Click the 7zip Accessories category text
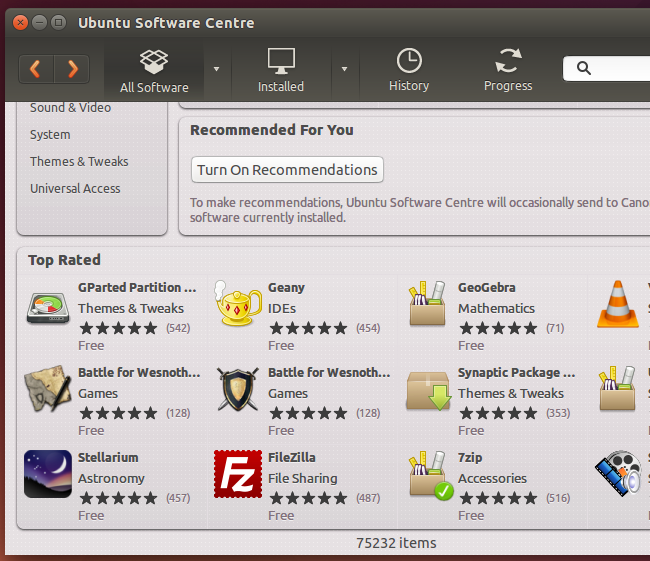 pos(492,478)
